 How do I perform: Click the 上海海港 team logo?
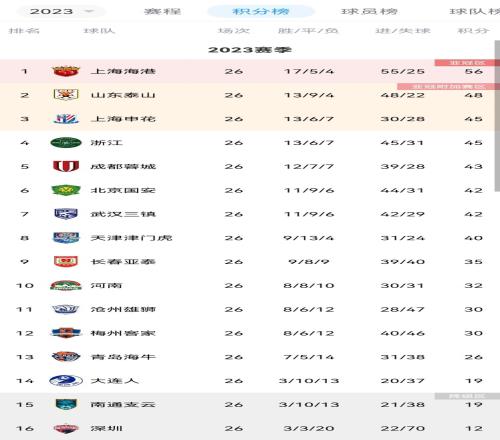(66, 71)
